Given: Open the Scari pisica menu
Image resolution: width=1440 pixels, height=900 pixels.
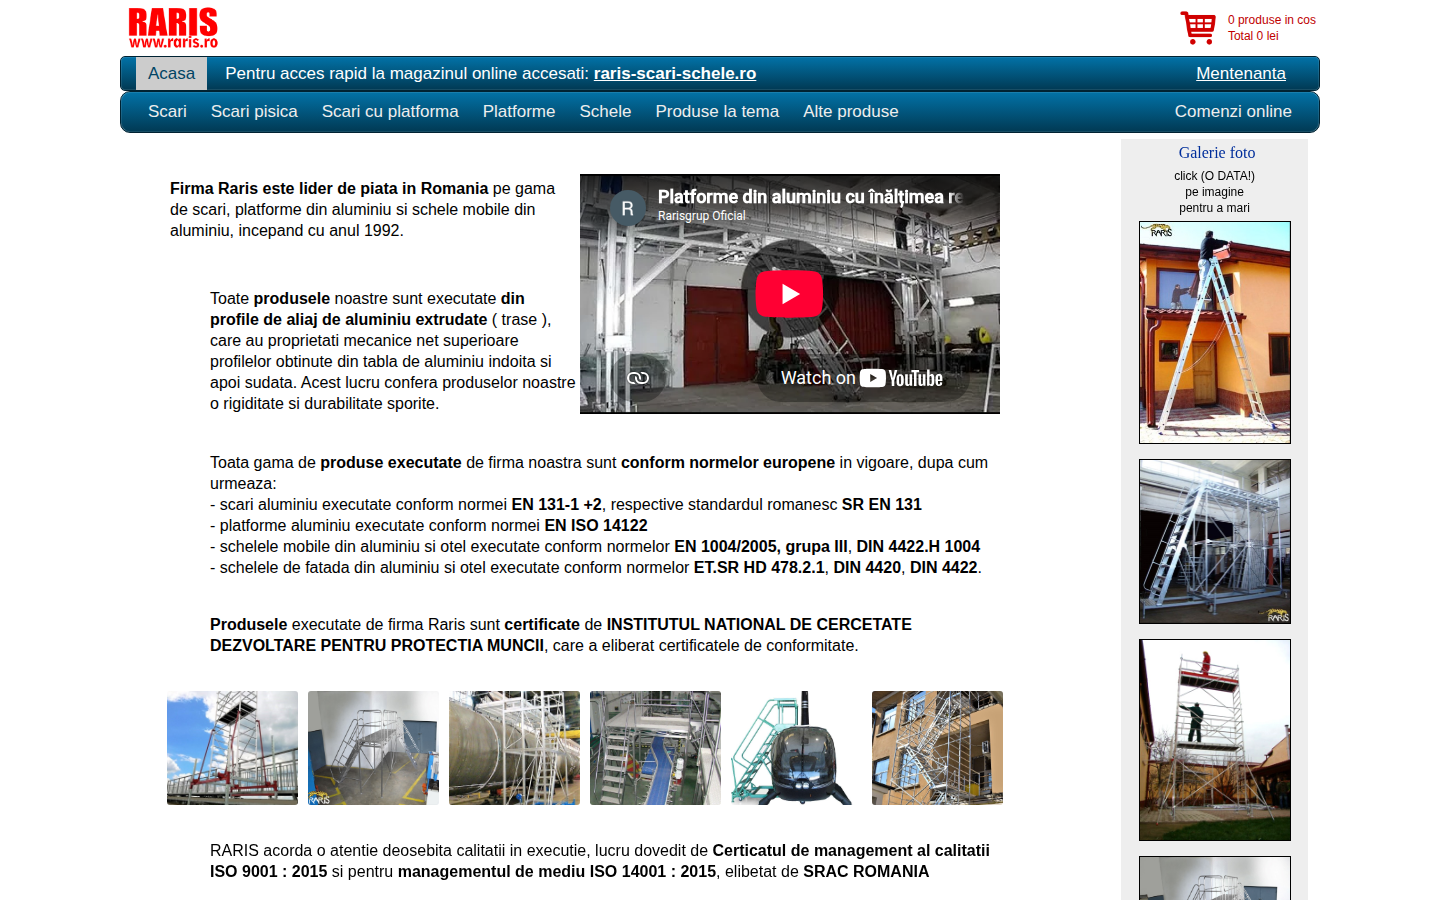Looking at the screenshot, I should click(254, 112).
